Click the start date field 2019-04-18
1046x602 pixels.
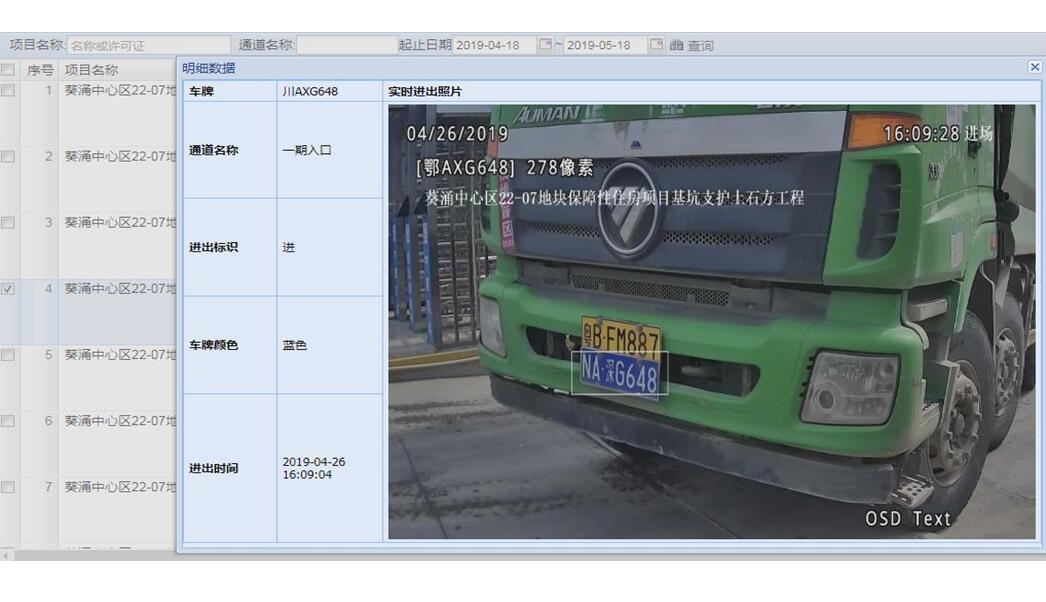coord(496,45)
